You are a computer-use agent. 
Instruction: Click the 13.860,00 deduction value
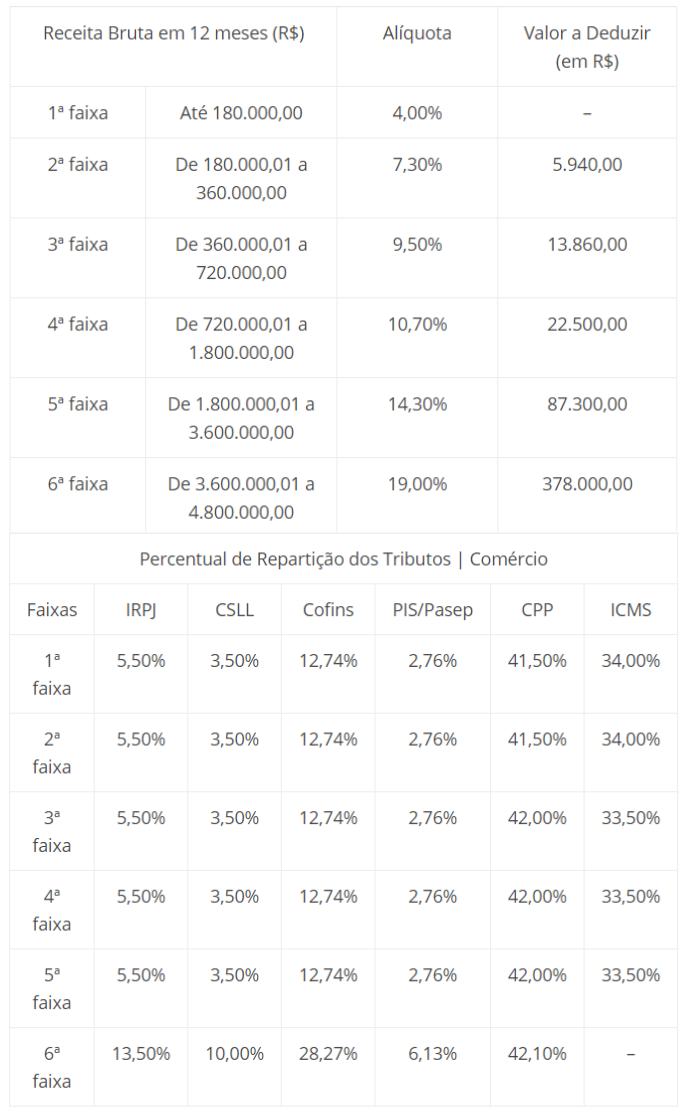pyautogui.click(x=587, y=244)
